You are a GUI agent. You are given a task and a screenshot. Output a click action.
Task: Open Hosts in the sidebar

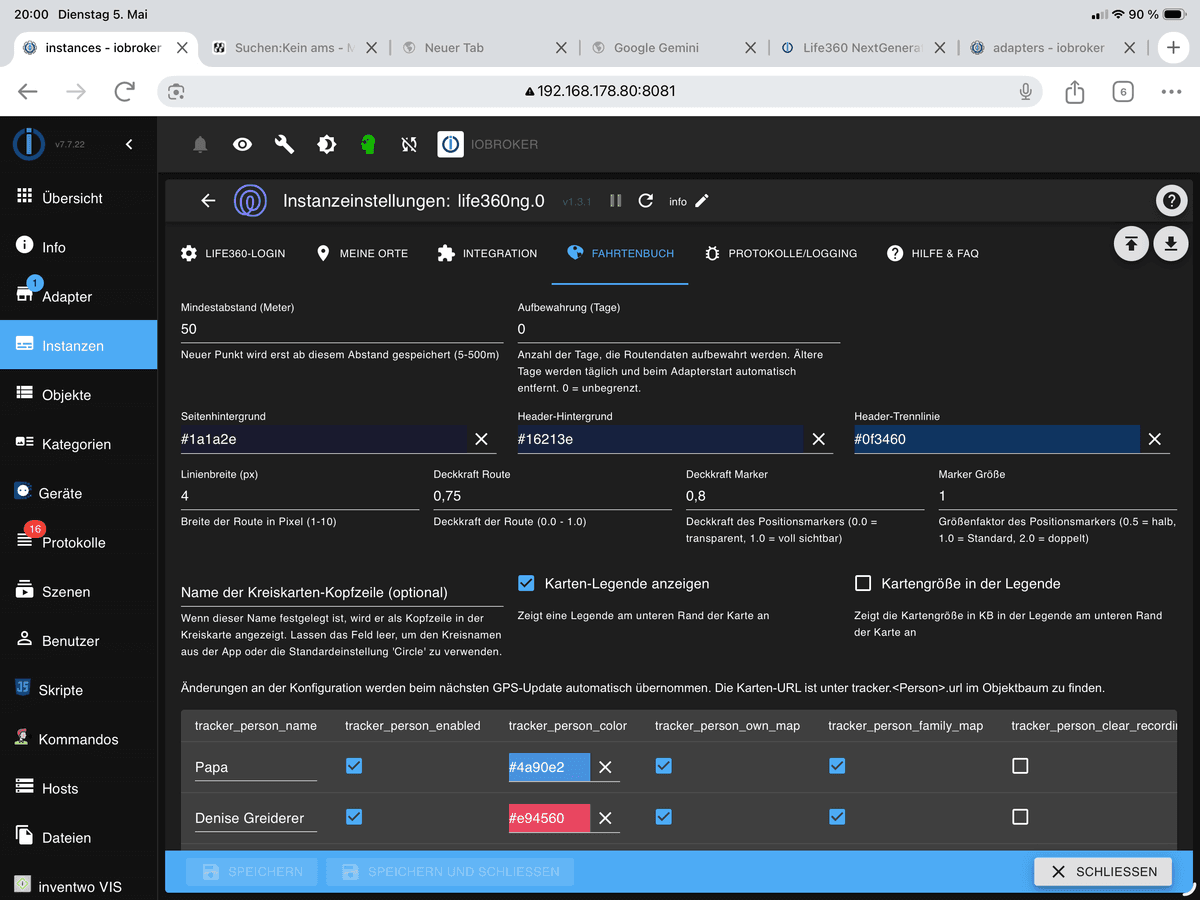click(x=78, y=789)
